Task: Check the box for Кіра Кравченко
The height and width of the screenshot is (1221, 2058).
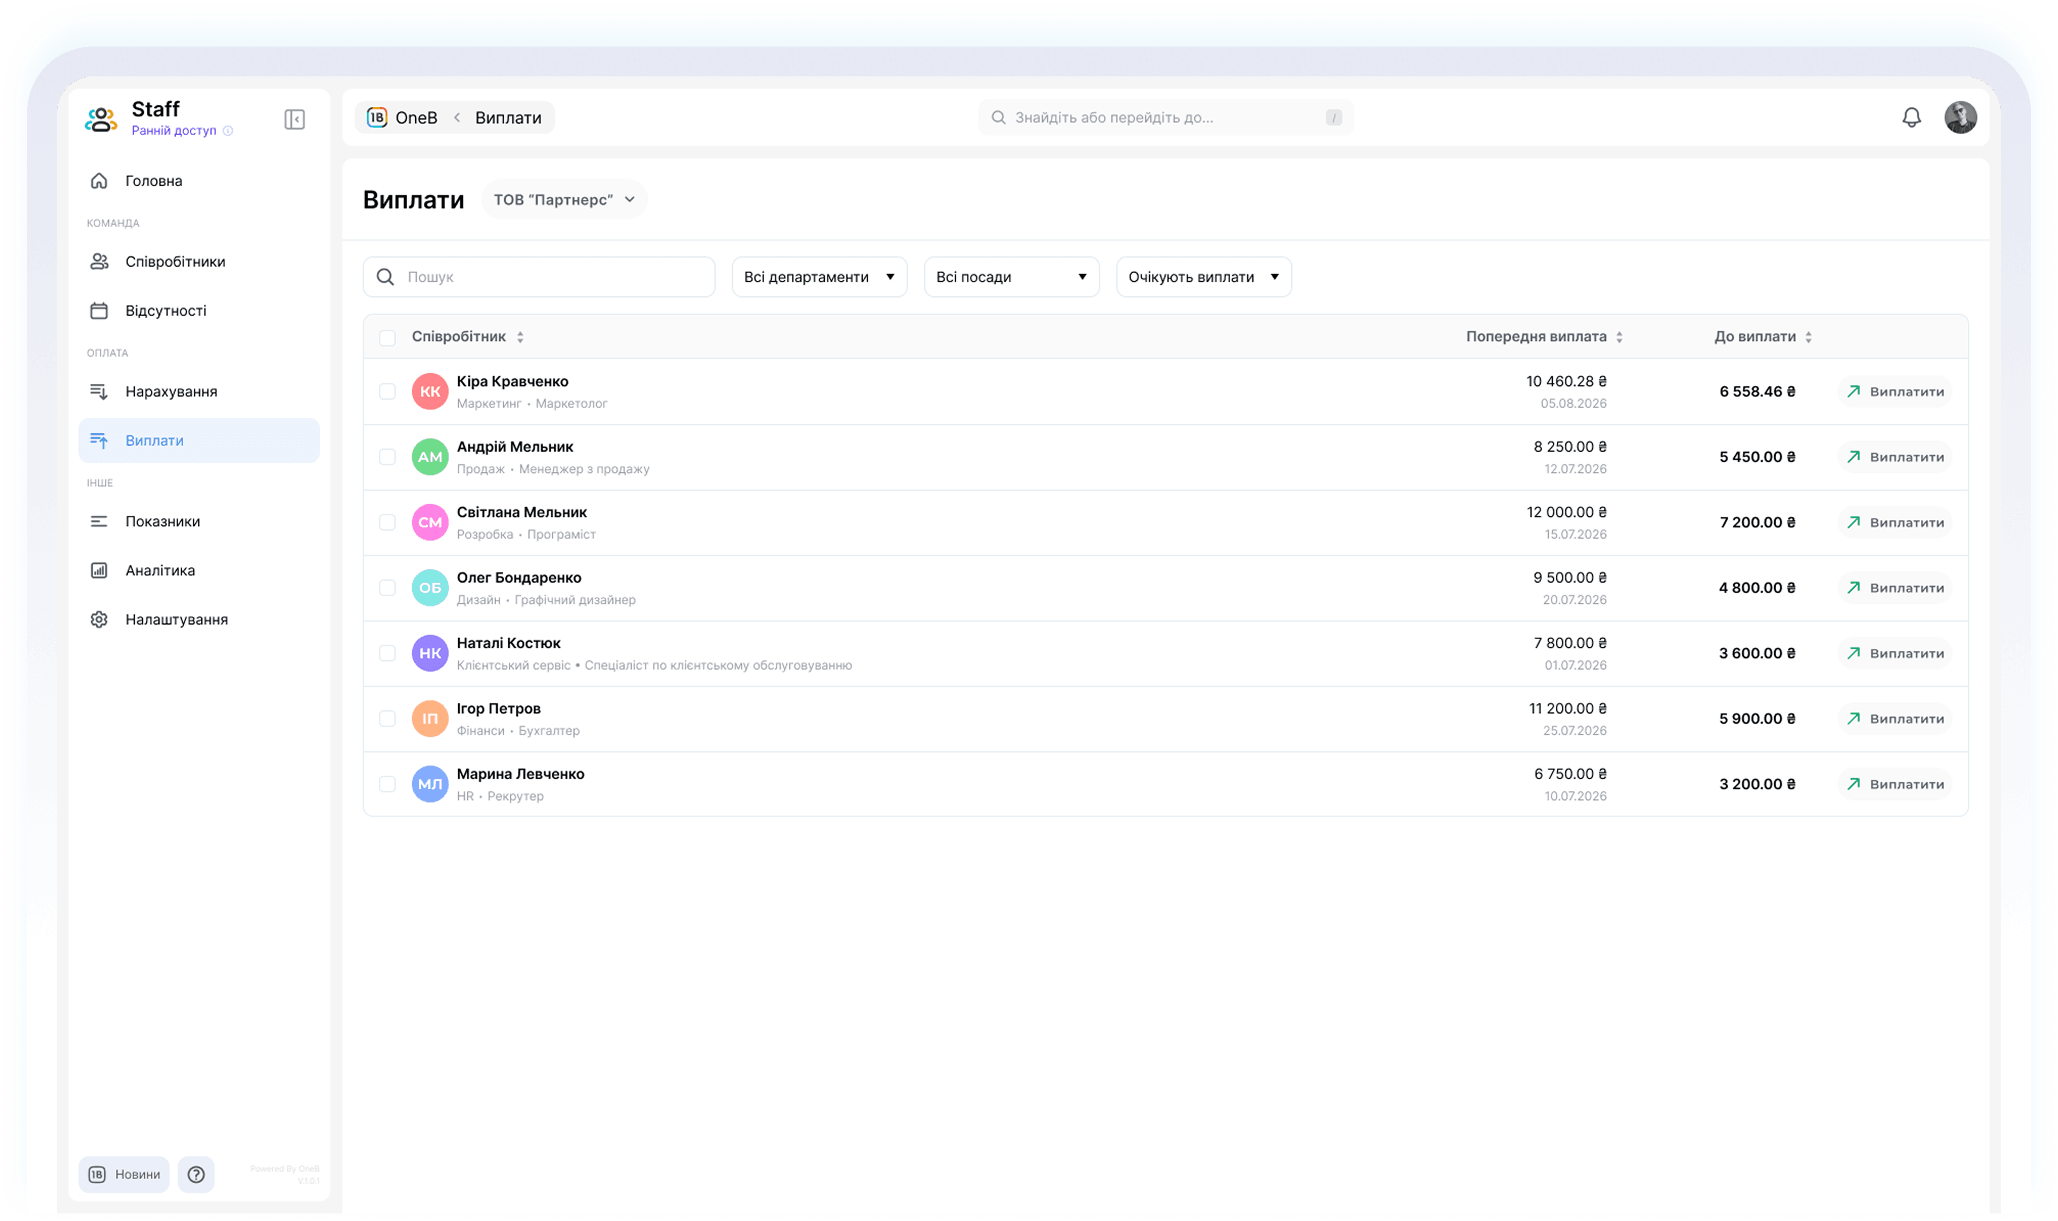Action: pyautogui.click(x=387, y=391)
